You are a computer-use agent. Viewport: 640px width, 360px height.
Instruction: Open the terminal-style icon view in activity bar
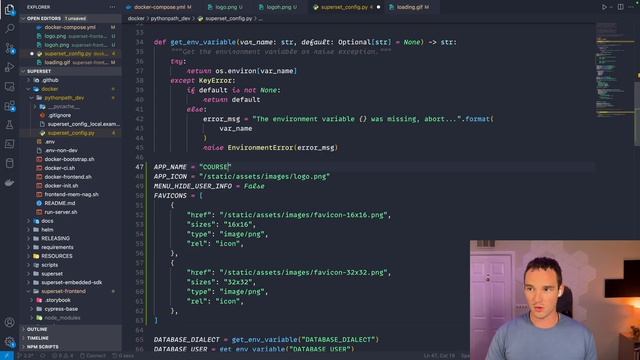9,144
